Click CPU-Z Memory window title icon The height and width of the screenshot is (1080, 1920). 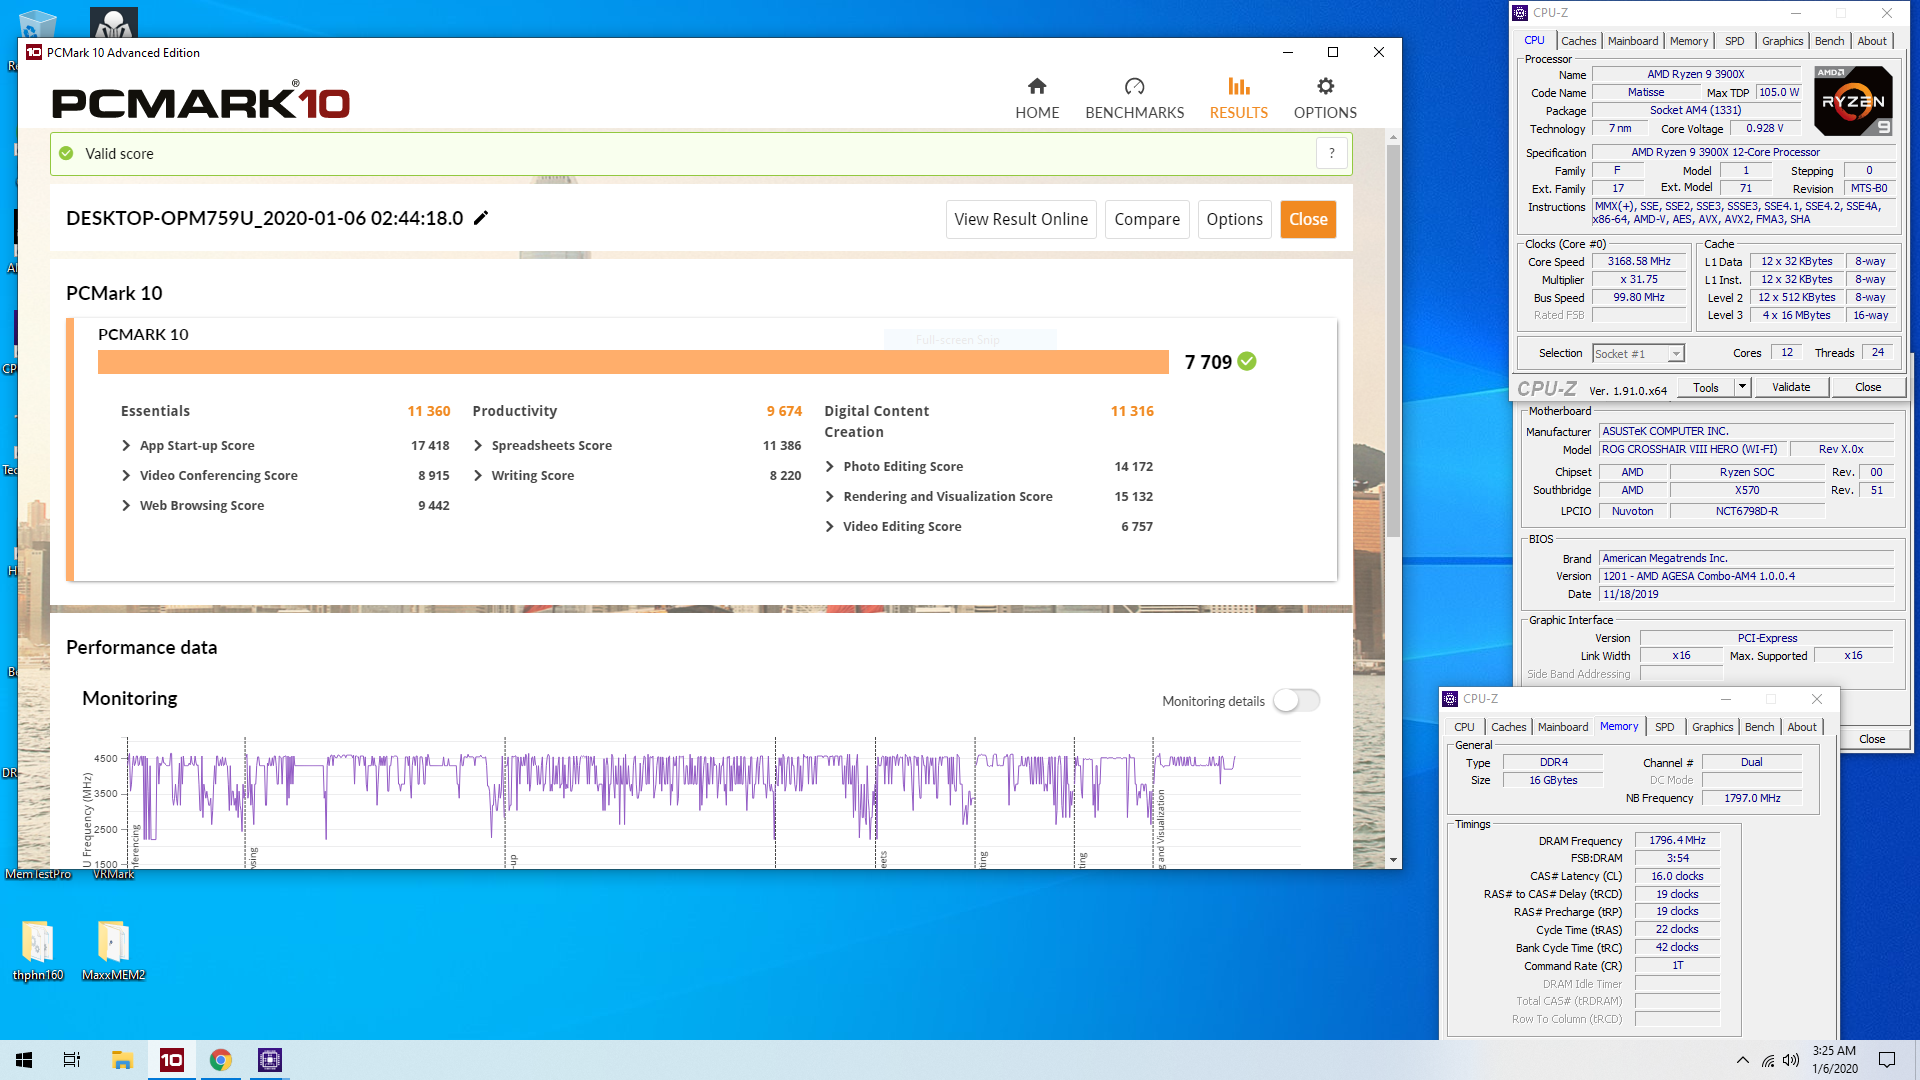pyautogui.click(x=1450, y=699)
